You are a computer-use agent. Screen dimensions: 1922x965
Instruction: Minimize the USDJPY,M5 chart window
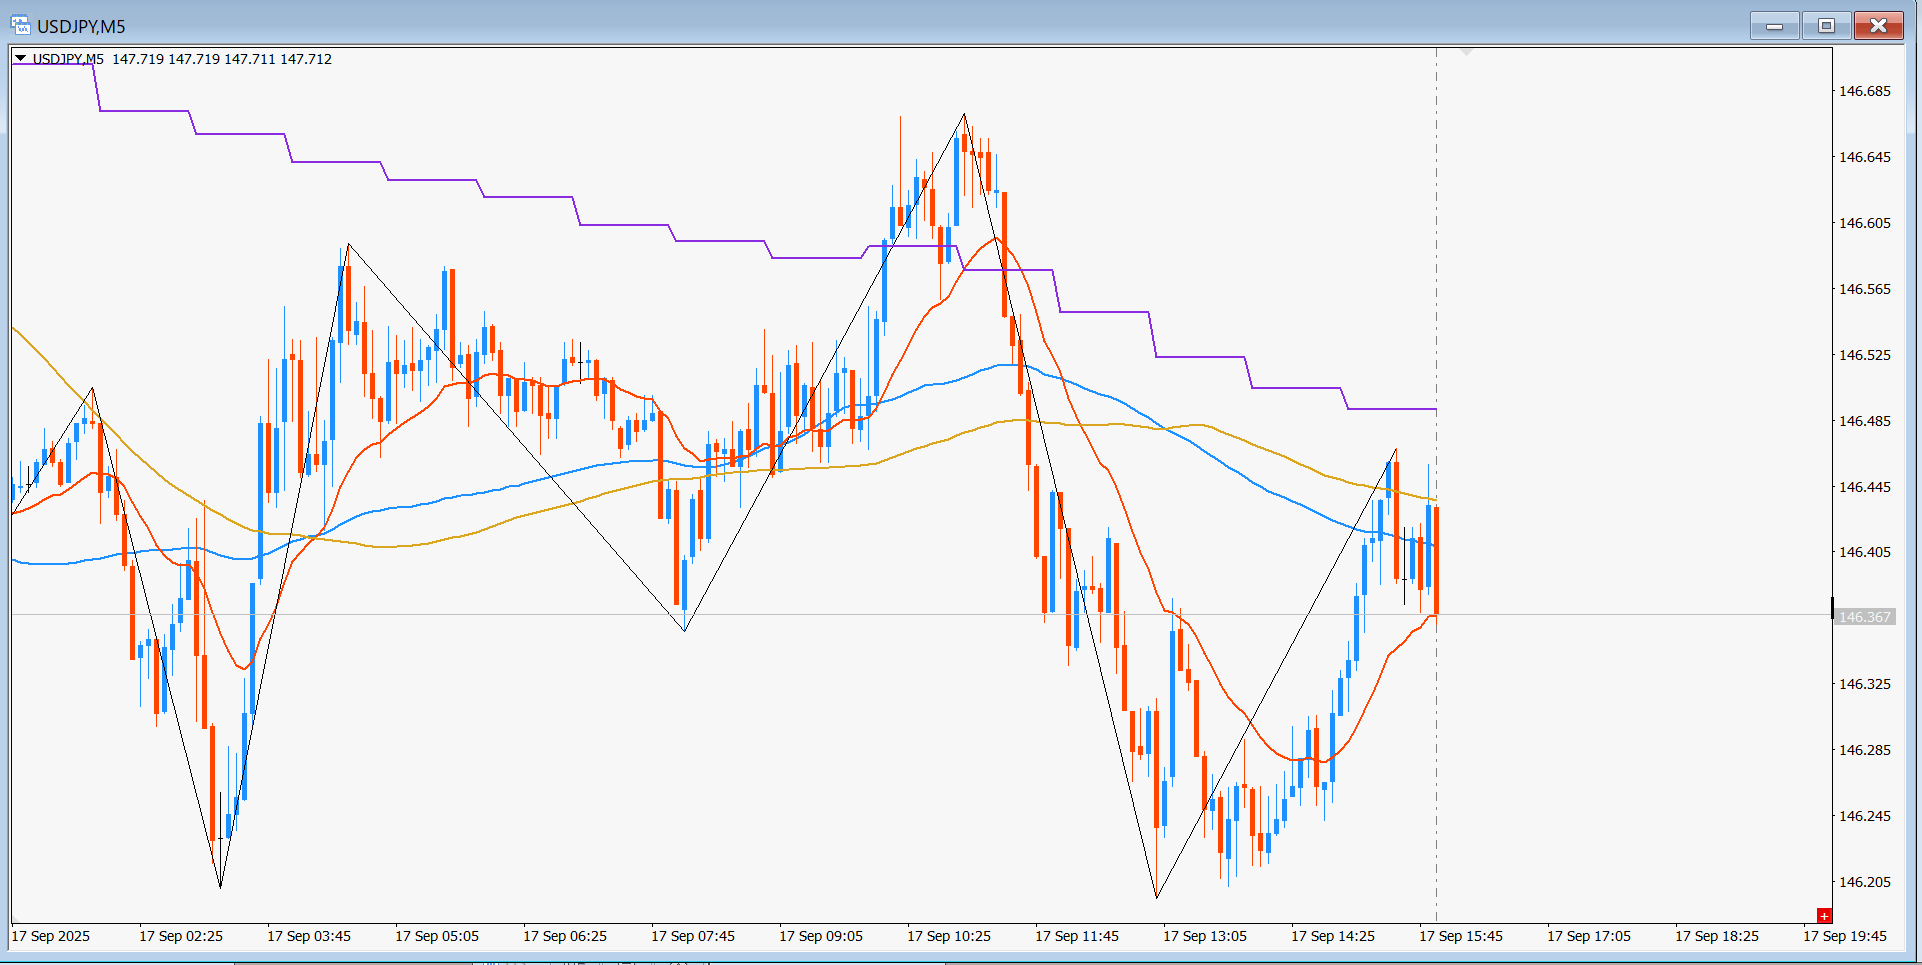point(1775,25)
